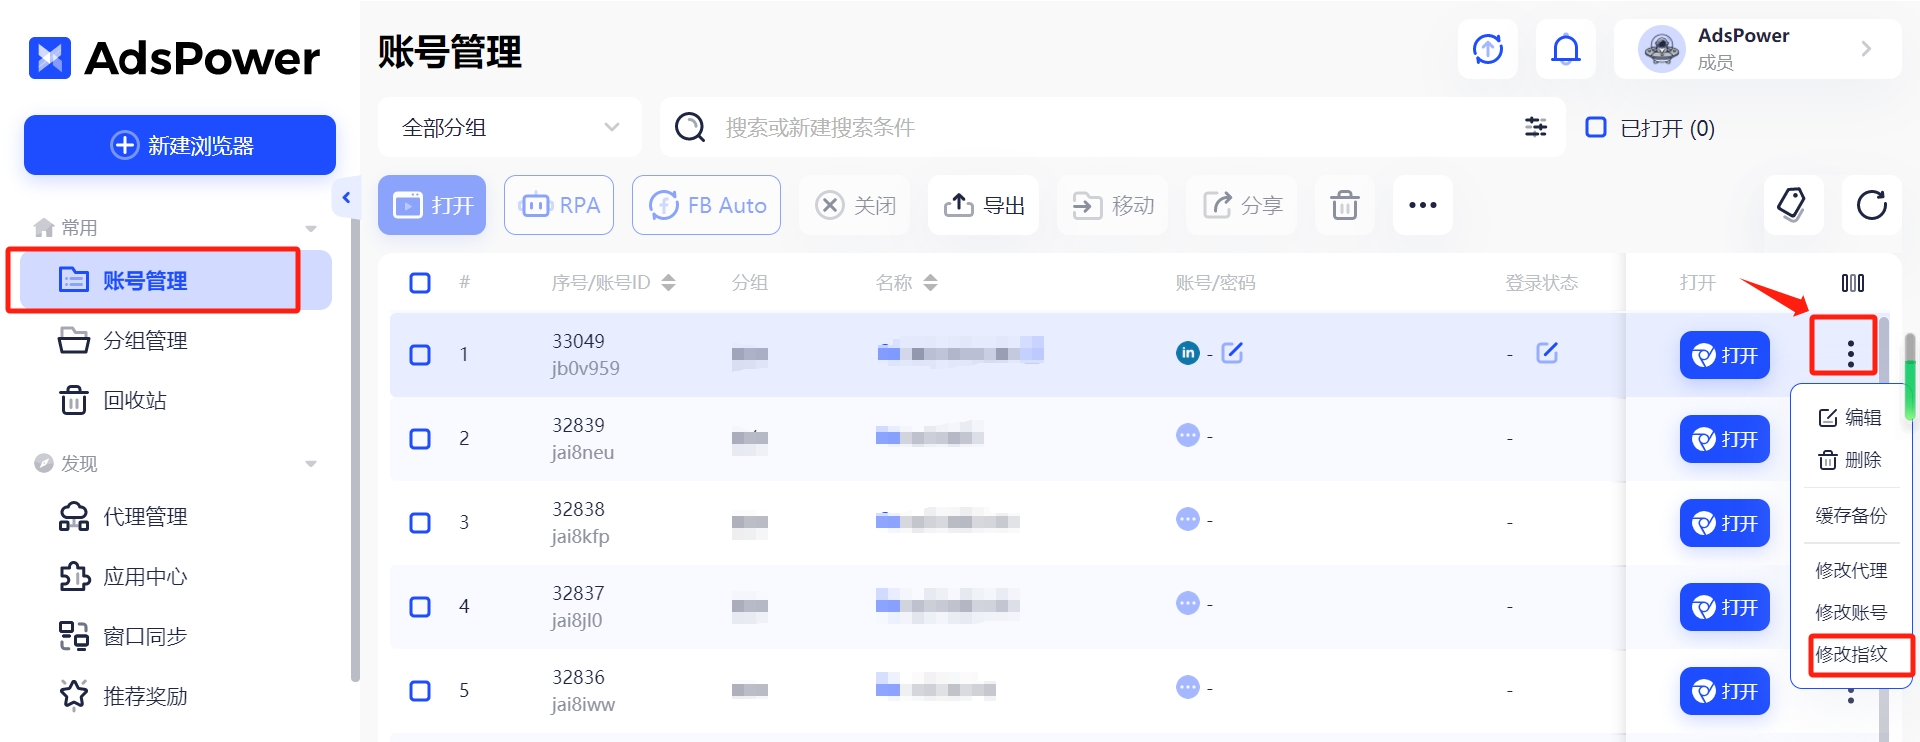Toggle select-all checkbox in table header

click(x=420, y=283)
